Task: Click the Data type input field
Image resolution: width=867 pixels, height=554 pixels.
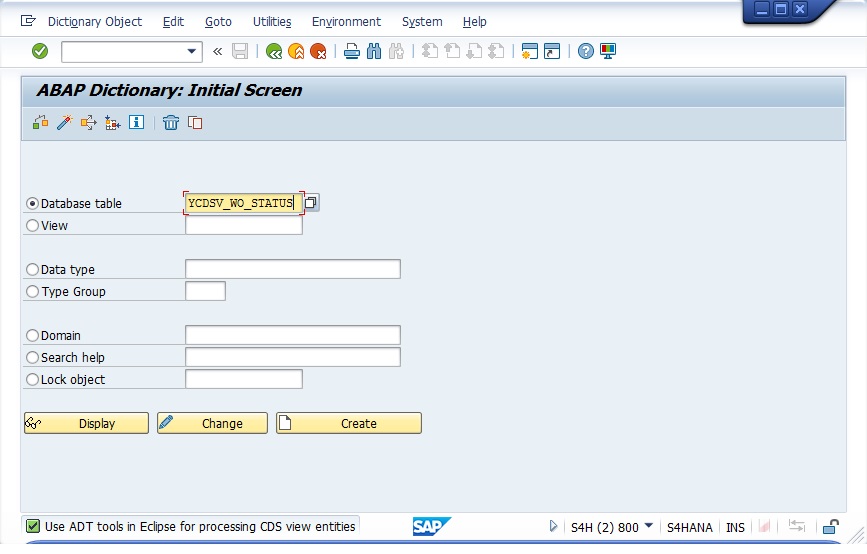Action: click(293, 269)
